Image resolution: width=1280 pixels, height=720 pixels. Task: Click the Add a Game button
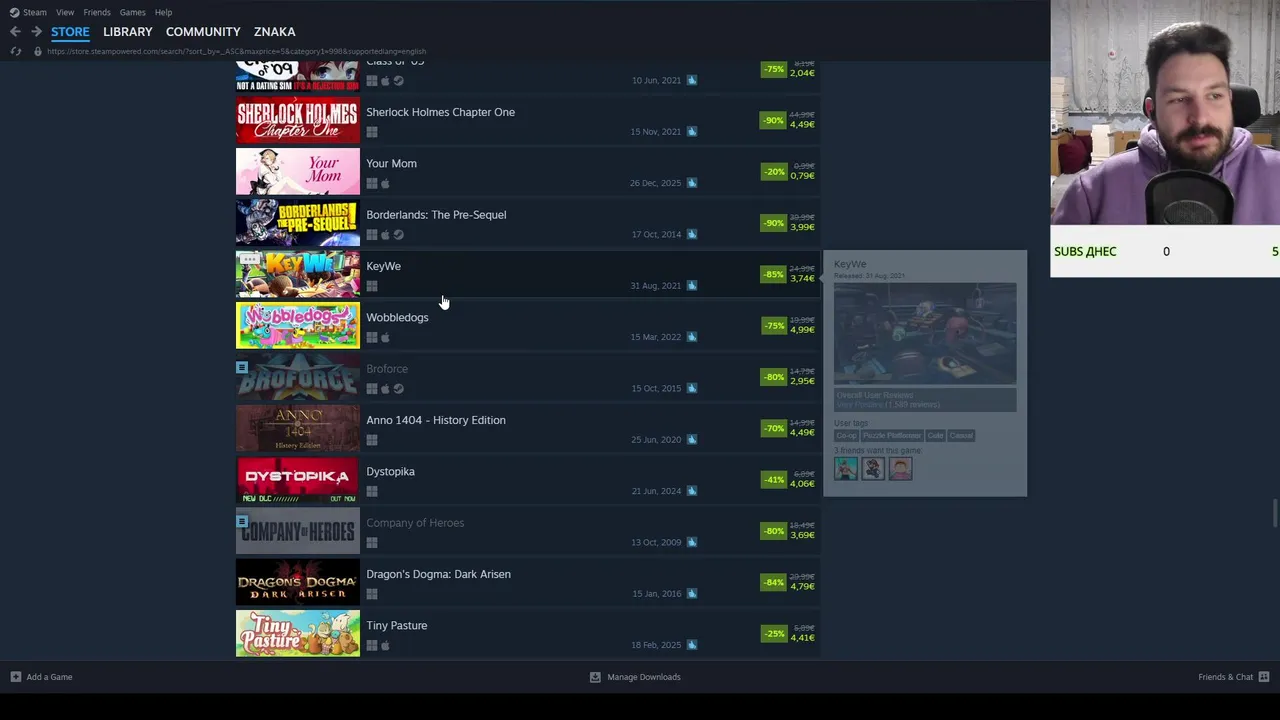41,677
